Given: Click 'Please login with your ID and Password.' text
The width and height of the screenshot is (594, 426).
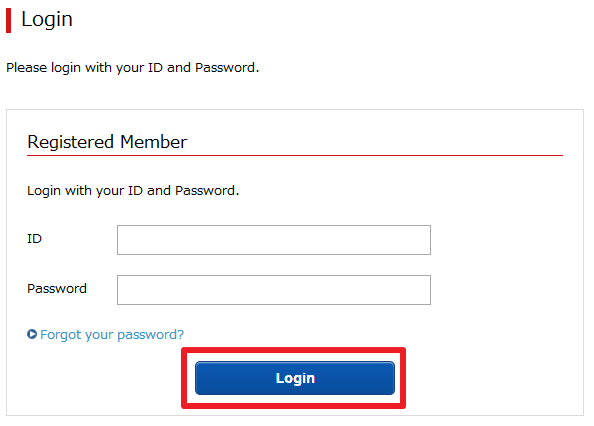Looking at the screenshot, I should [133, 68].
